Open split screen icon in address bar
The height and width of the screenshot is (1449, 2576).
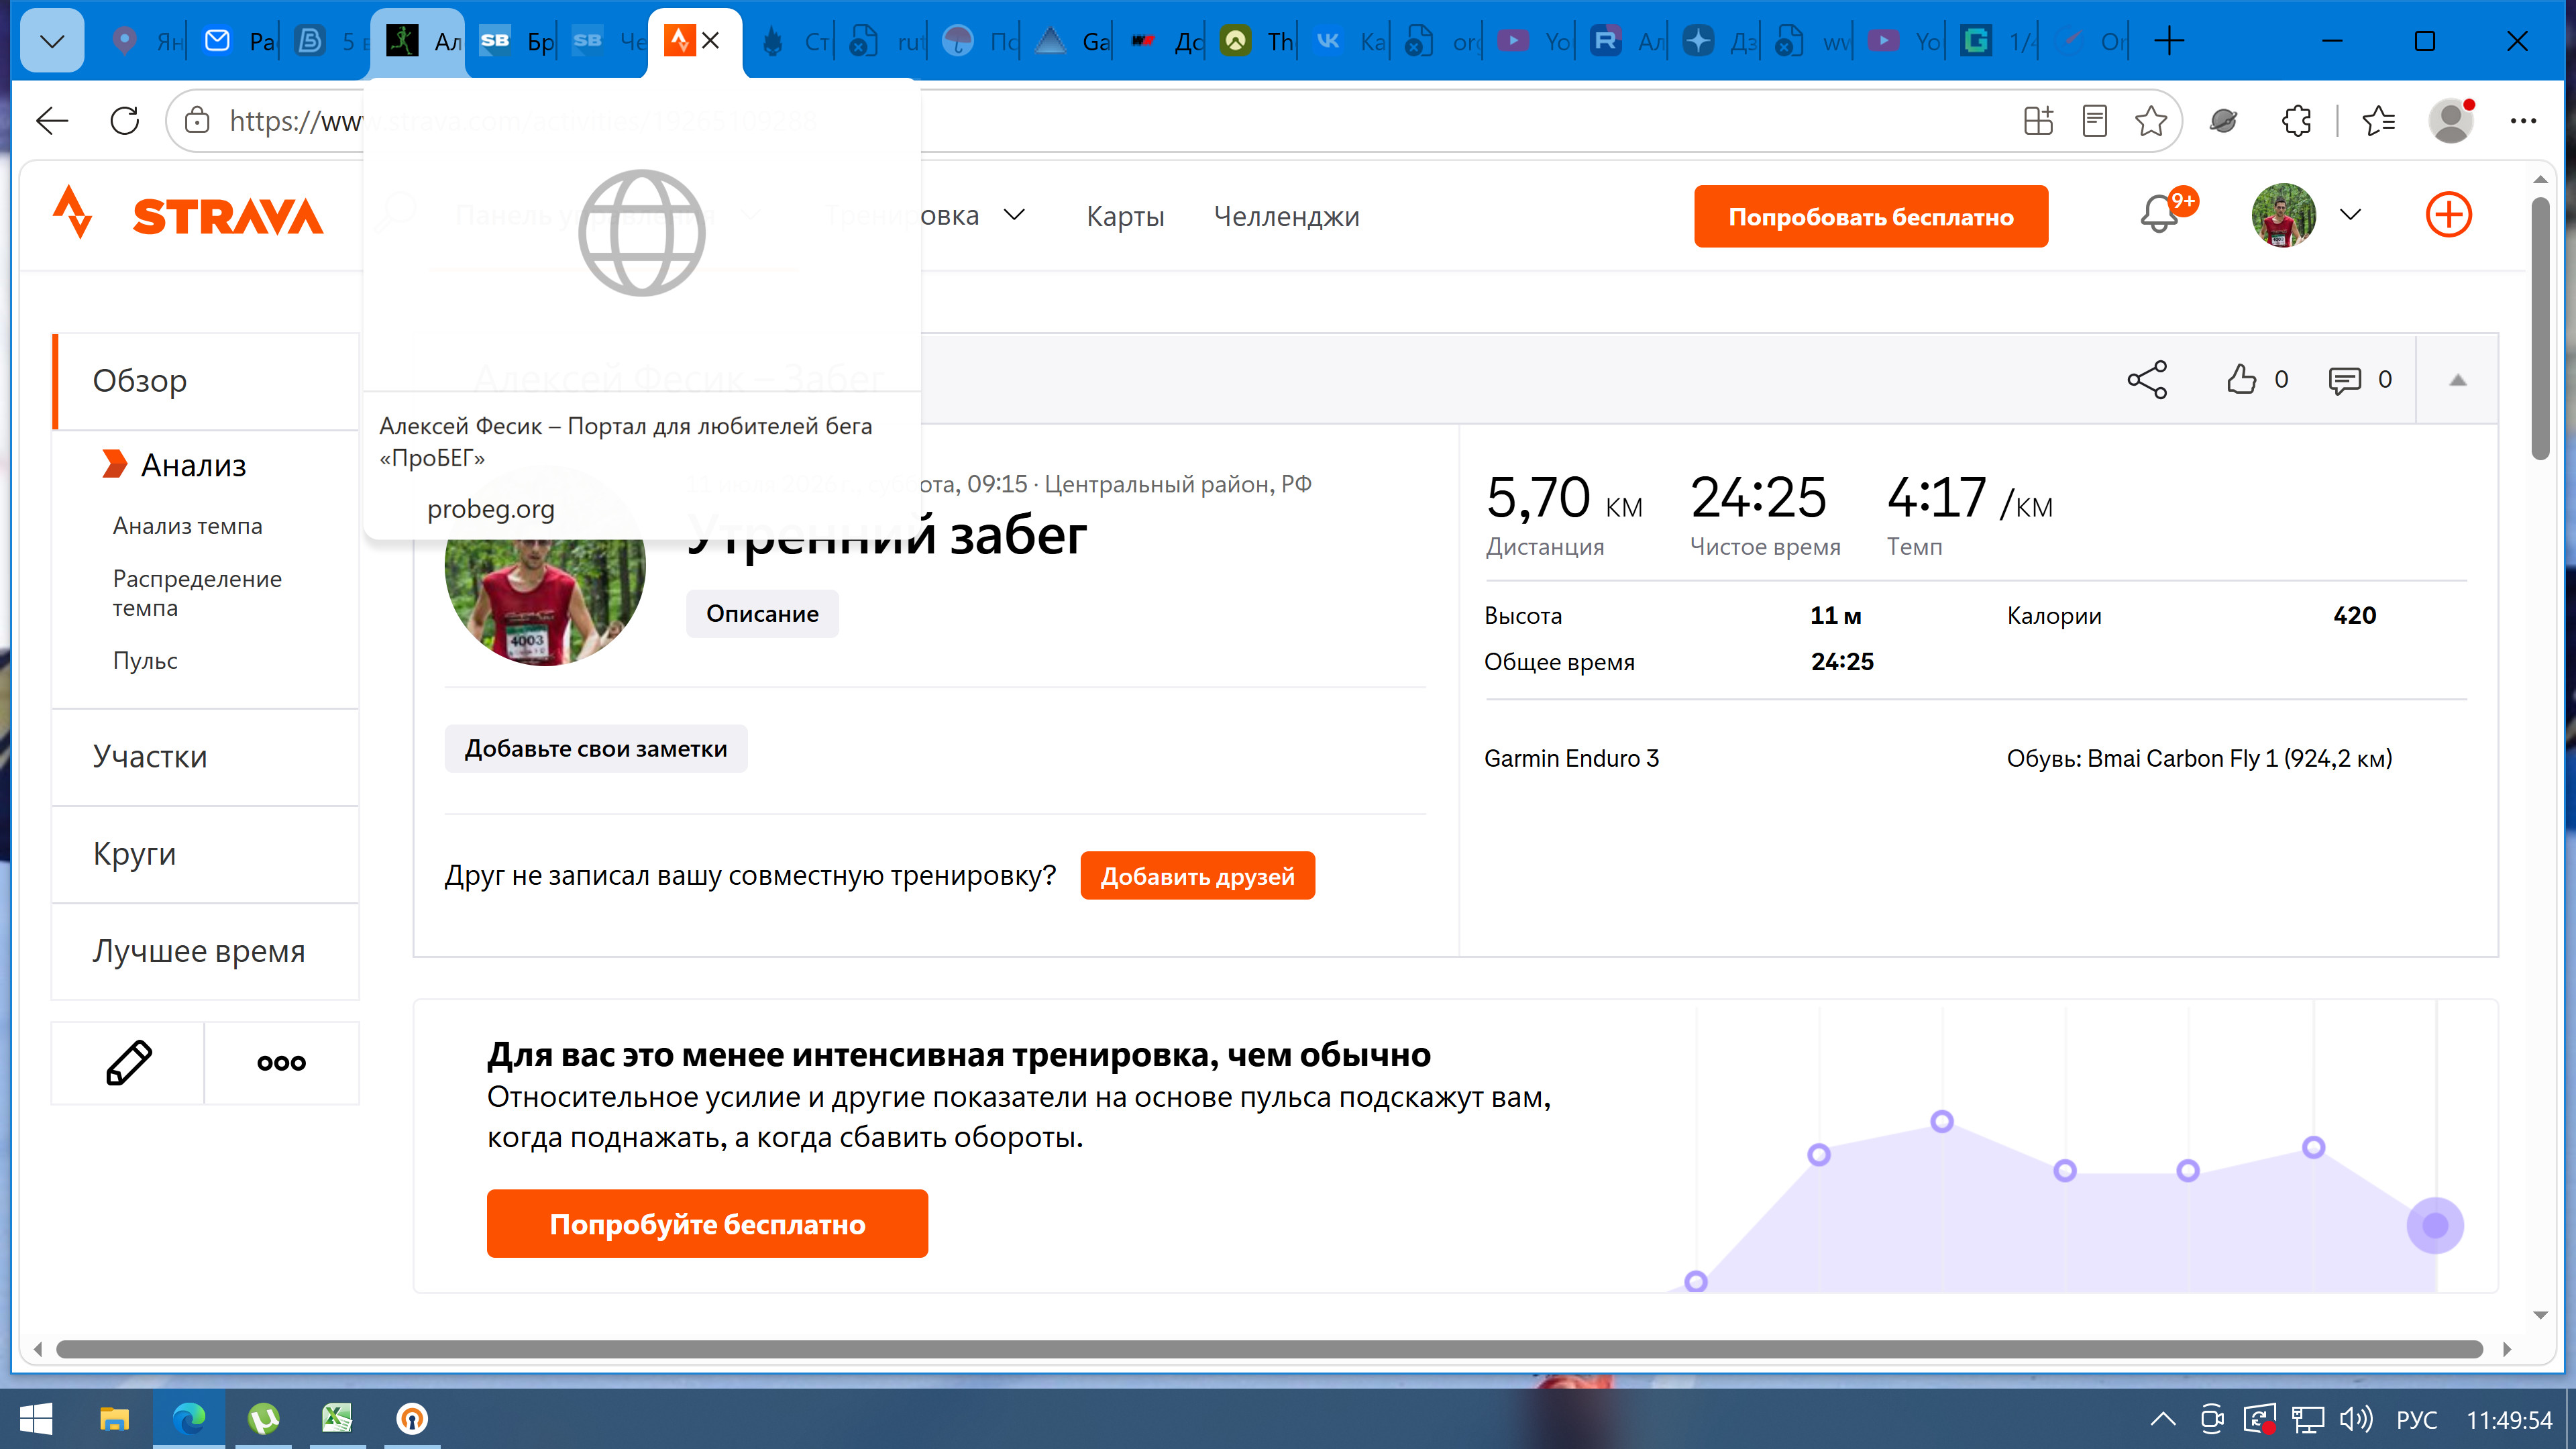[2038, 121]
